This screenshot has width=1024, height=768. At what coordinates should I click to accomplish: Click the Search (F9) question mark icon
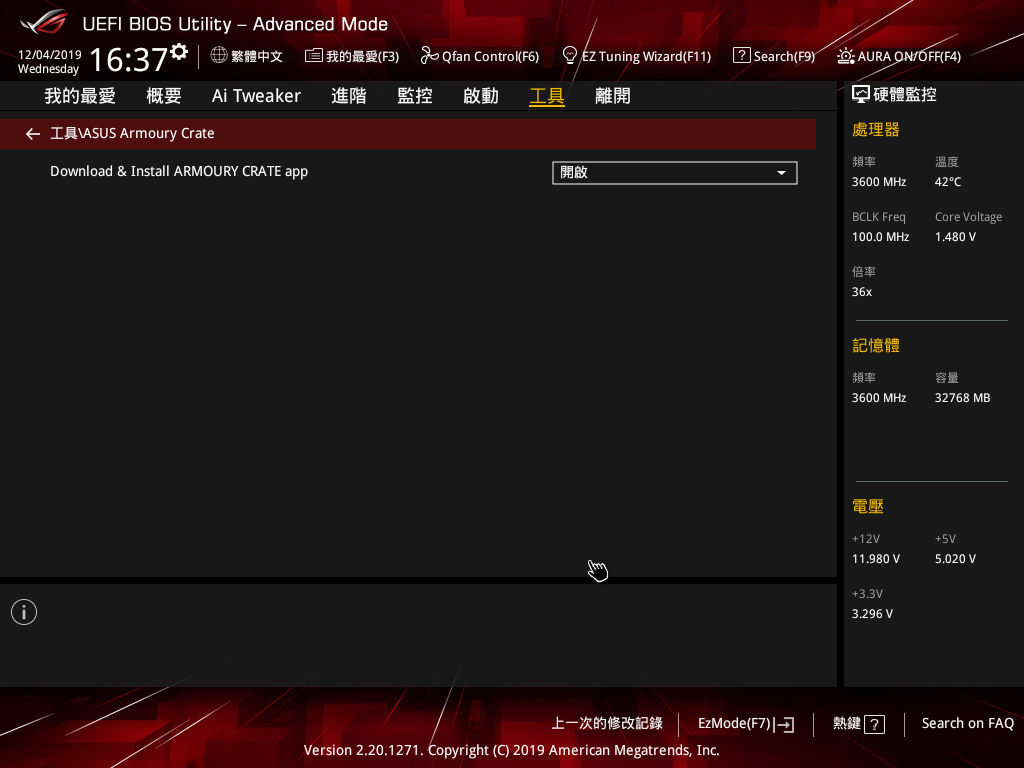(x=741, y=56)
